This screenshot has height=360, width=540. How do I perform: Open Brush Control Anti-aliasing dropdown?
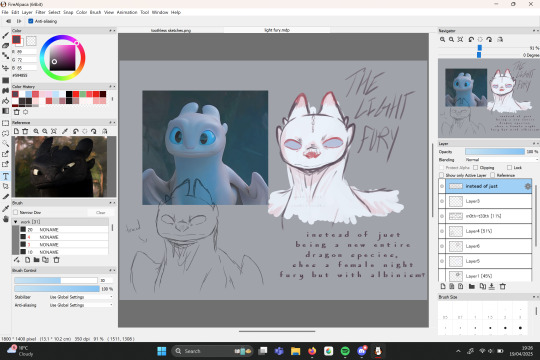click(x=81, y=305)
